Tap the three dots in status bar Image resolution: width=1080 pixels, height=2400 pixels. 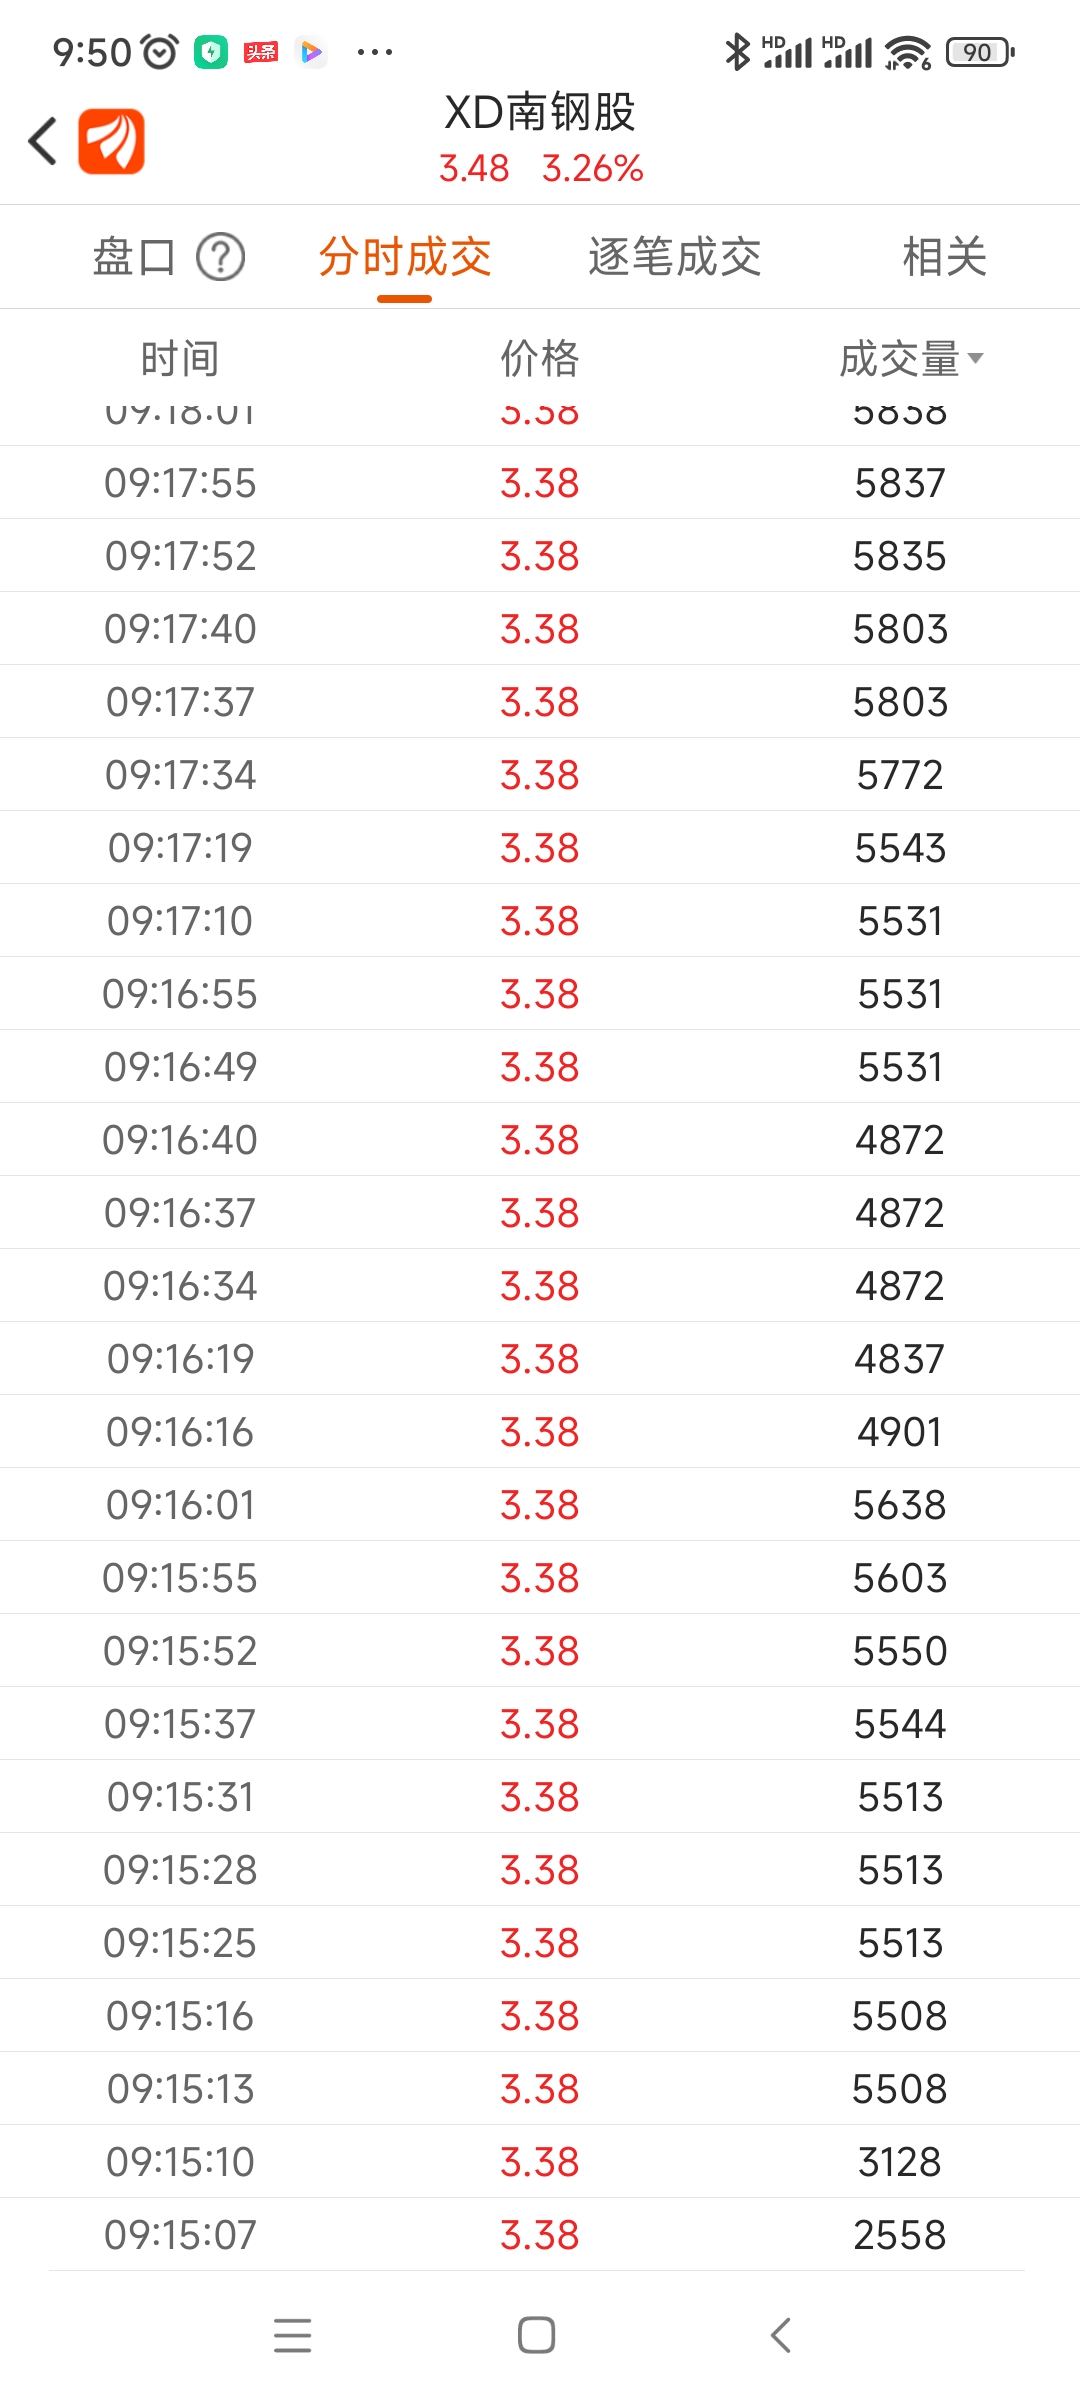pyautogui.click(x=375, y=52)
